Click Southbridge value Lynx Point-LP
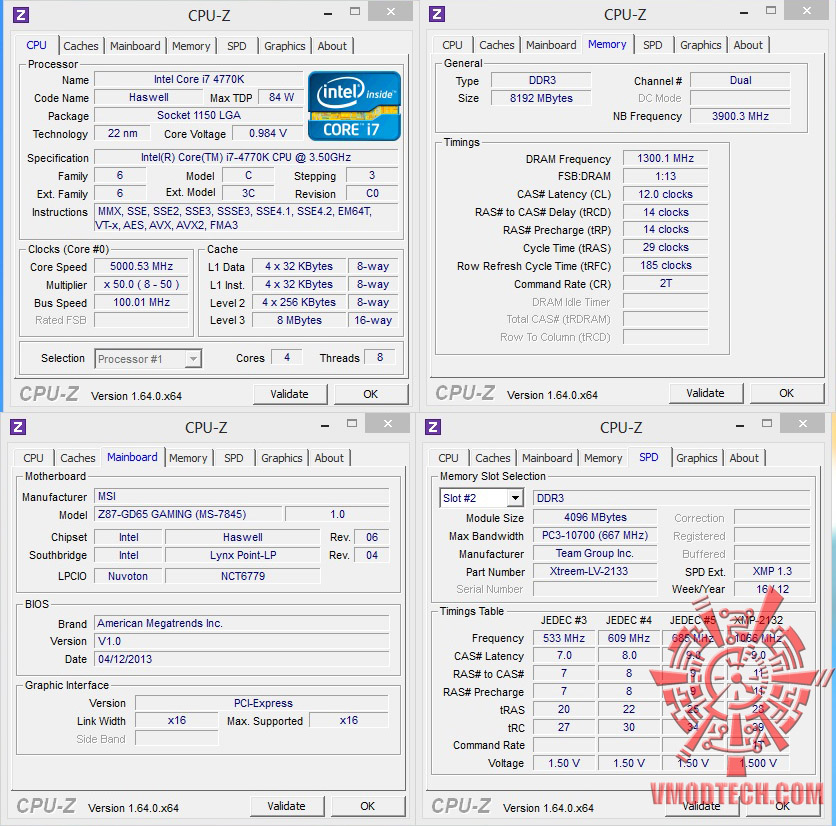 (243, 555)
